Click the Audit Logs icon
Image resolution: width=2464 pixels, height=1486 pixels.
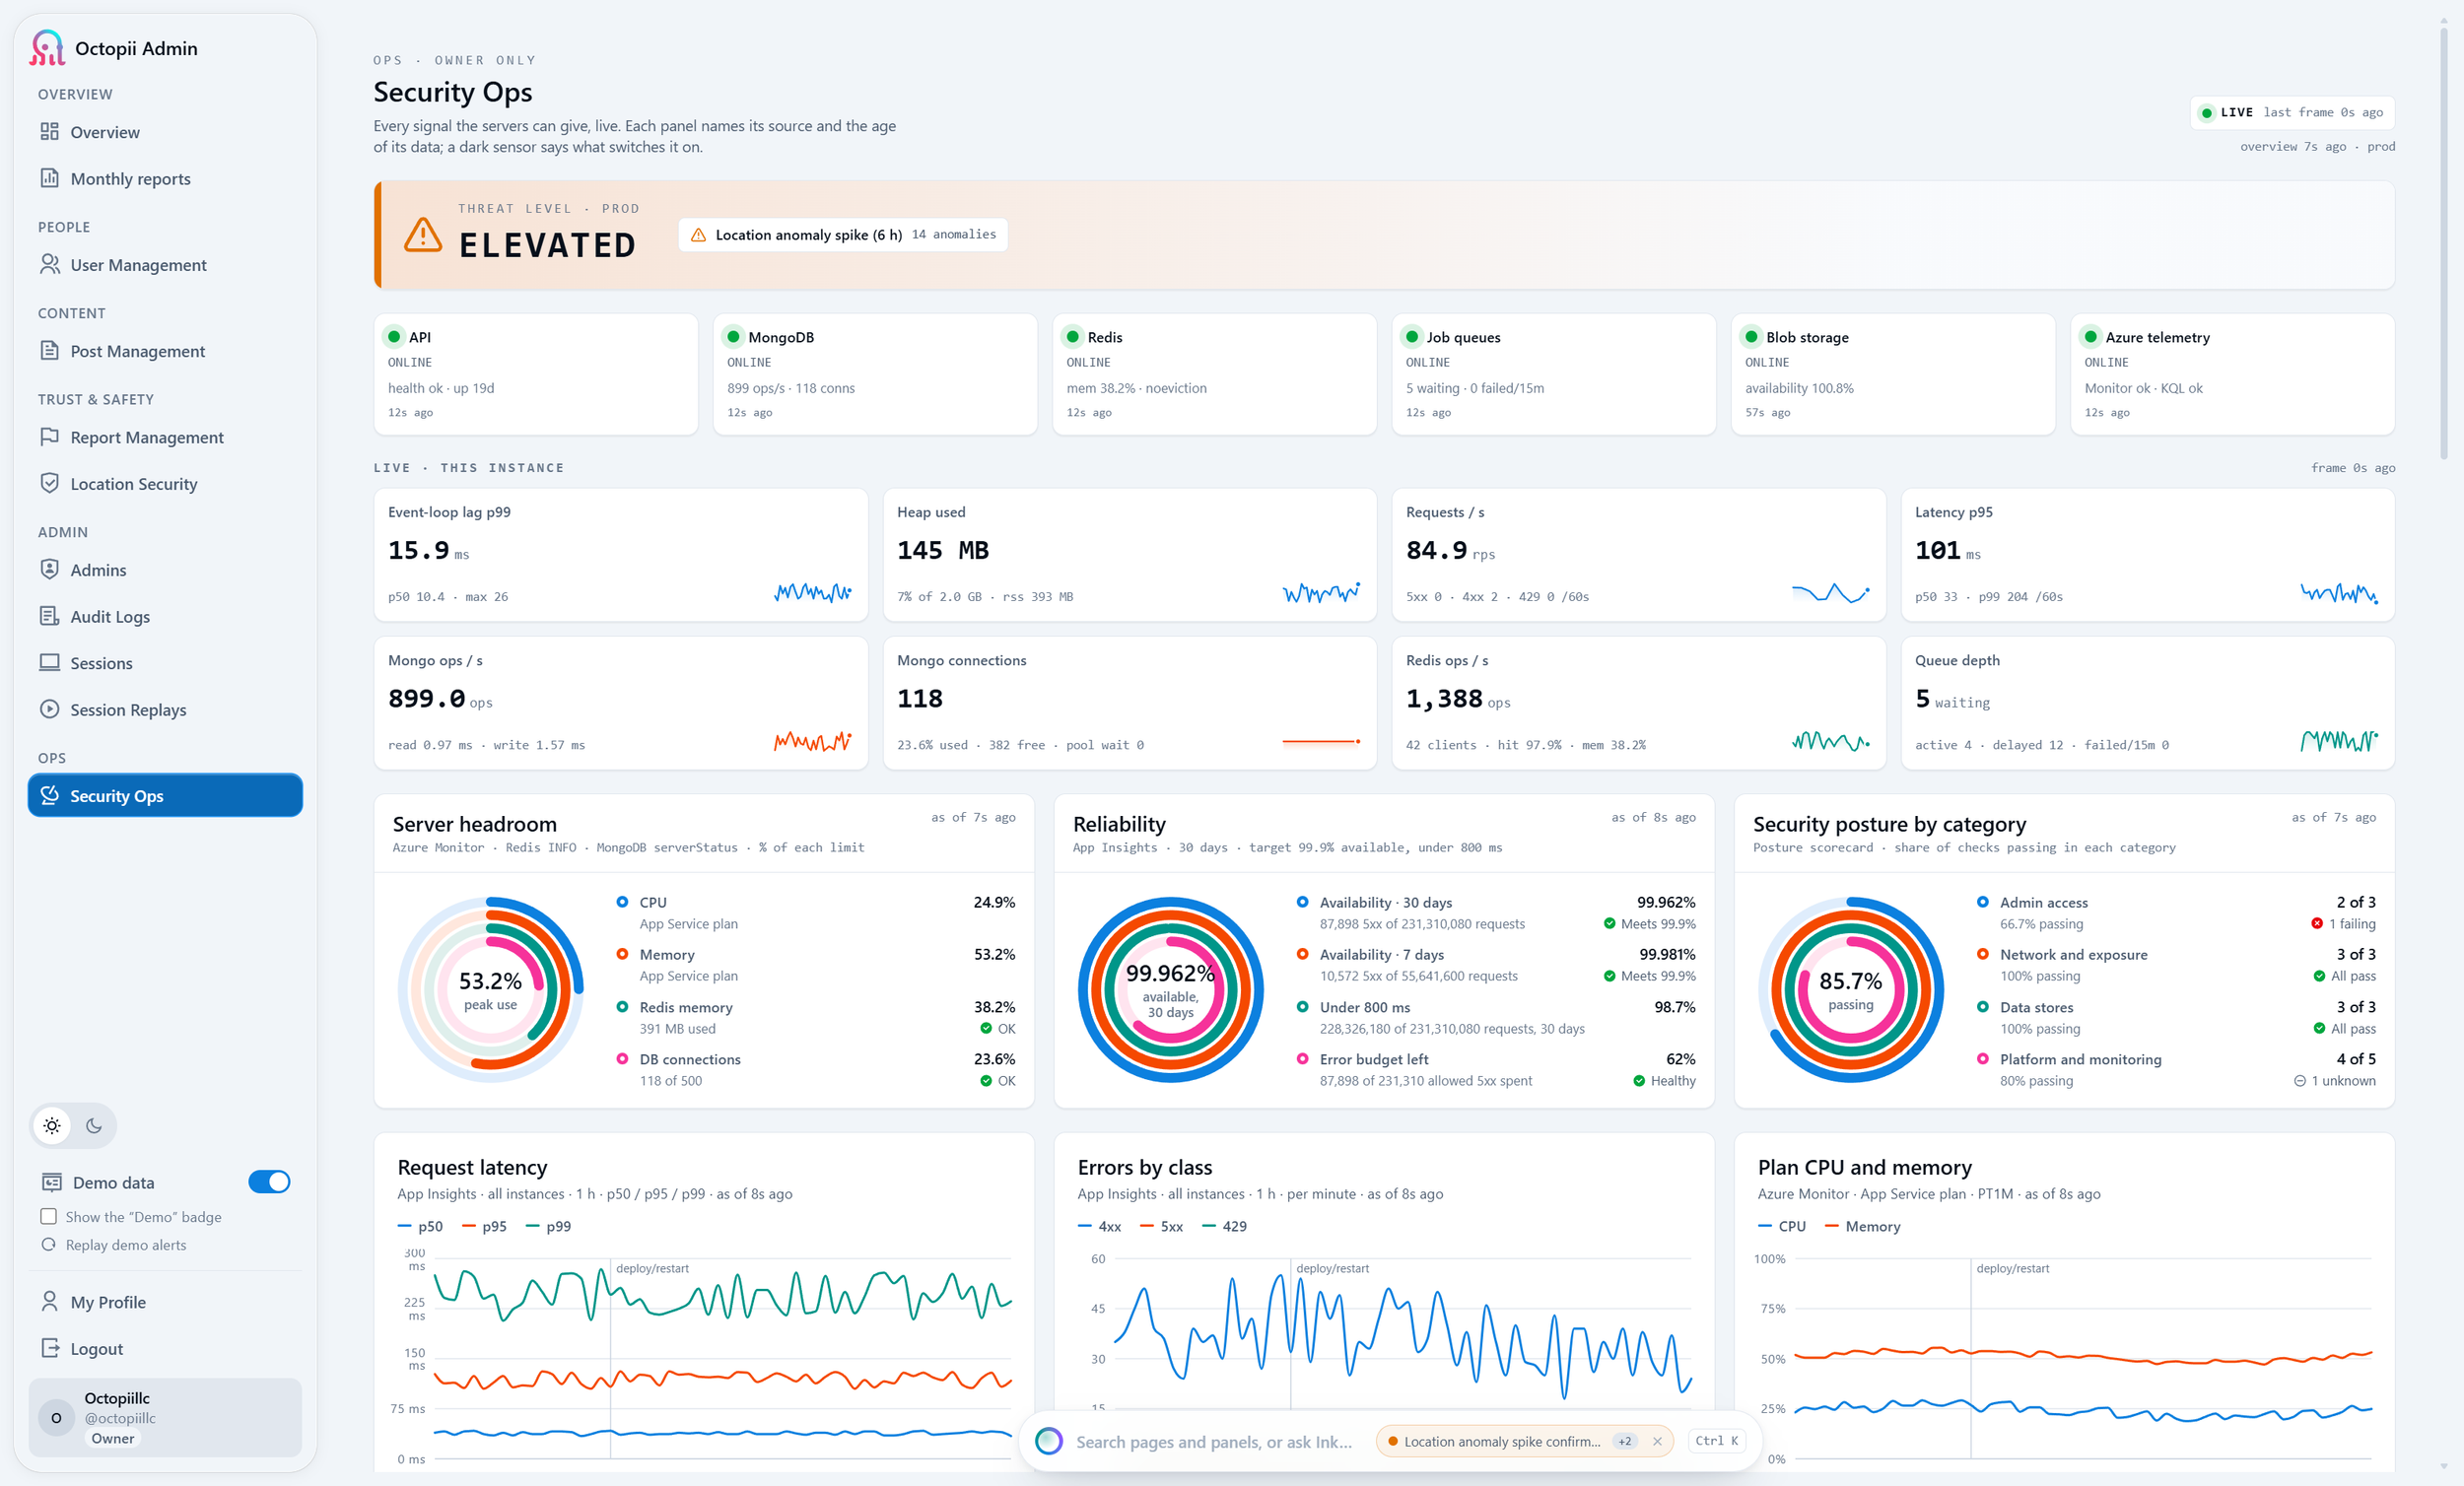tap(49, 616)
